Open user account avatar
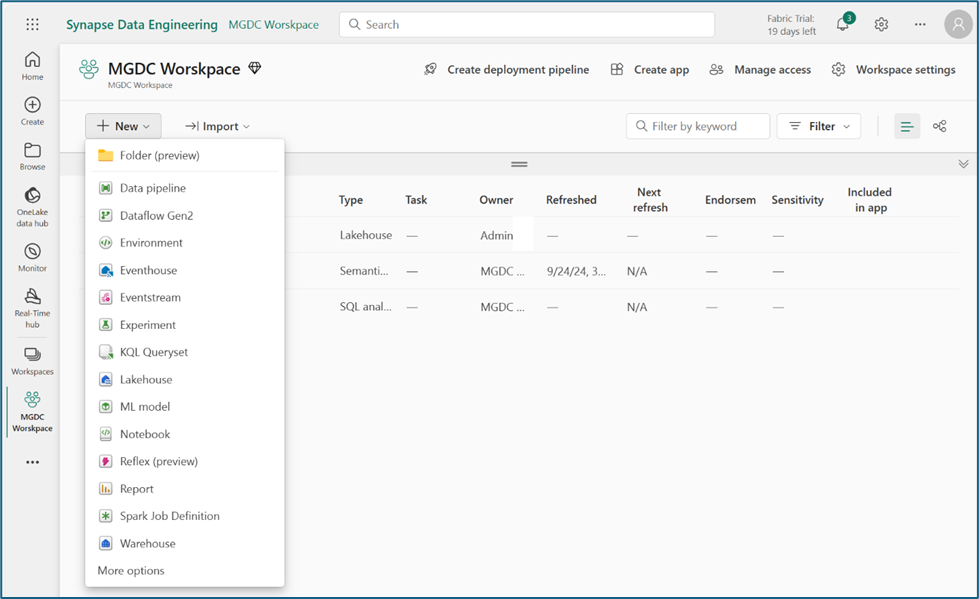 tap(958, 24)
